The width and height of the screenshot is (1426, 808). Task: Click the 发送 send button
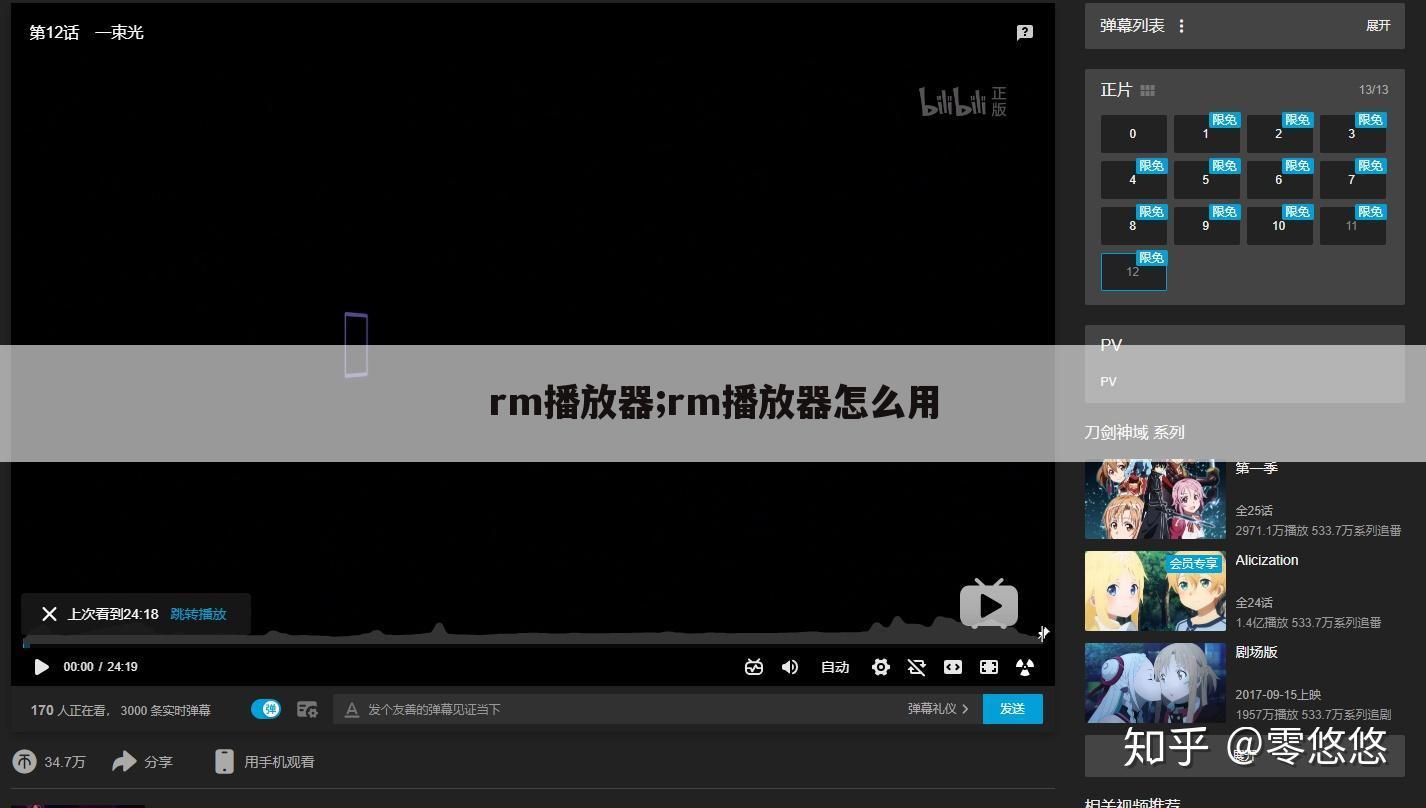tap(1013, 709)
